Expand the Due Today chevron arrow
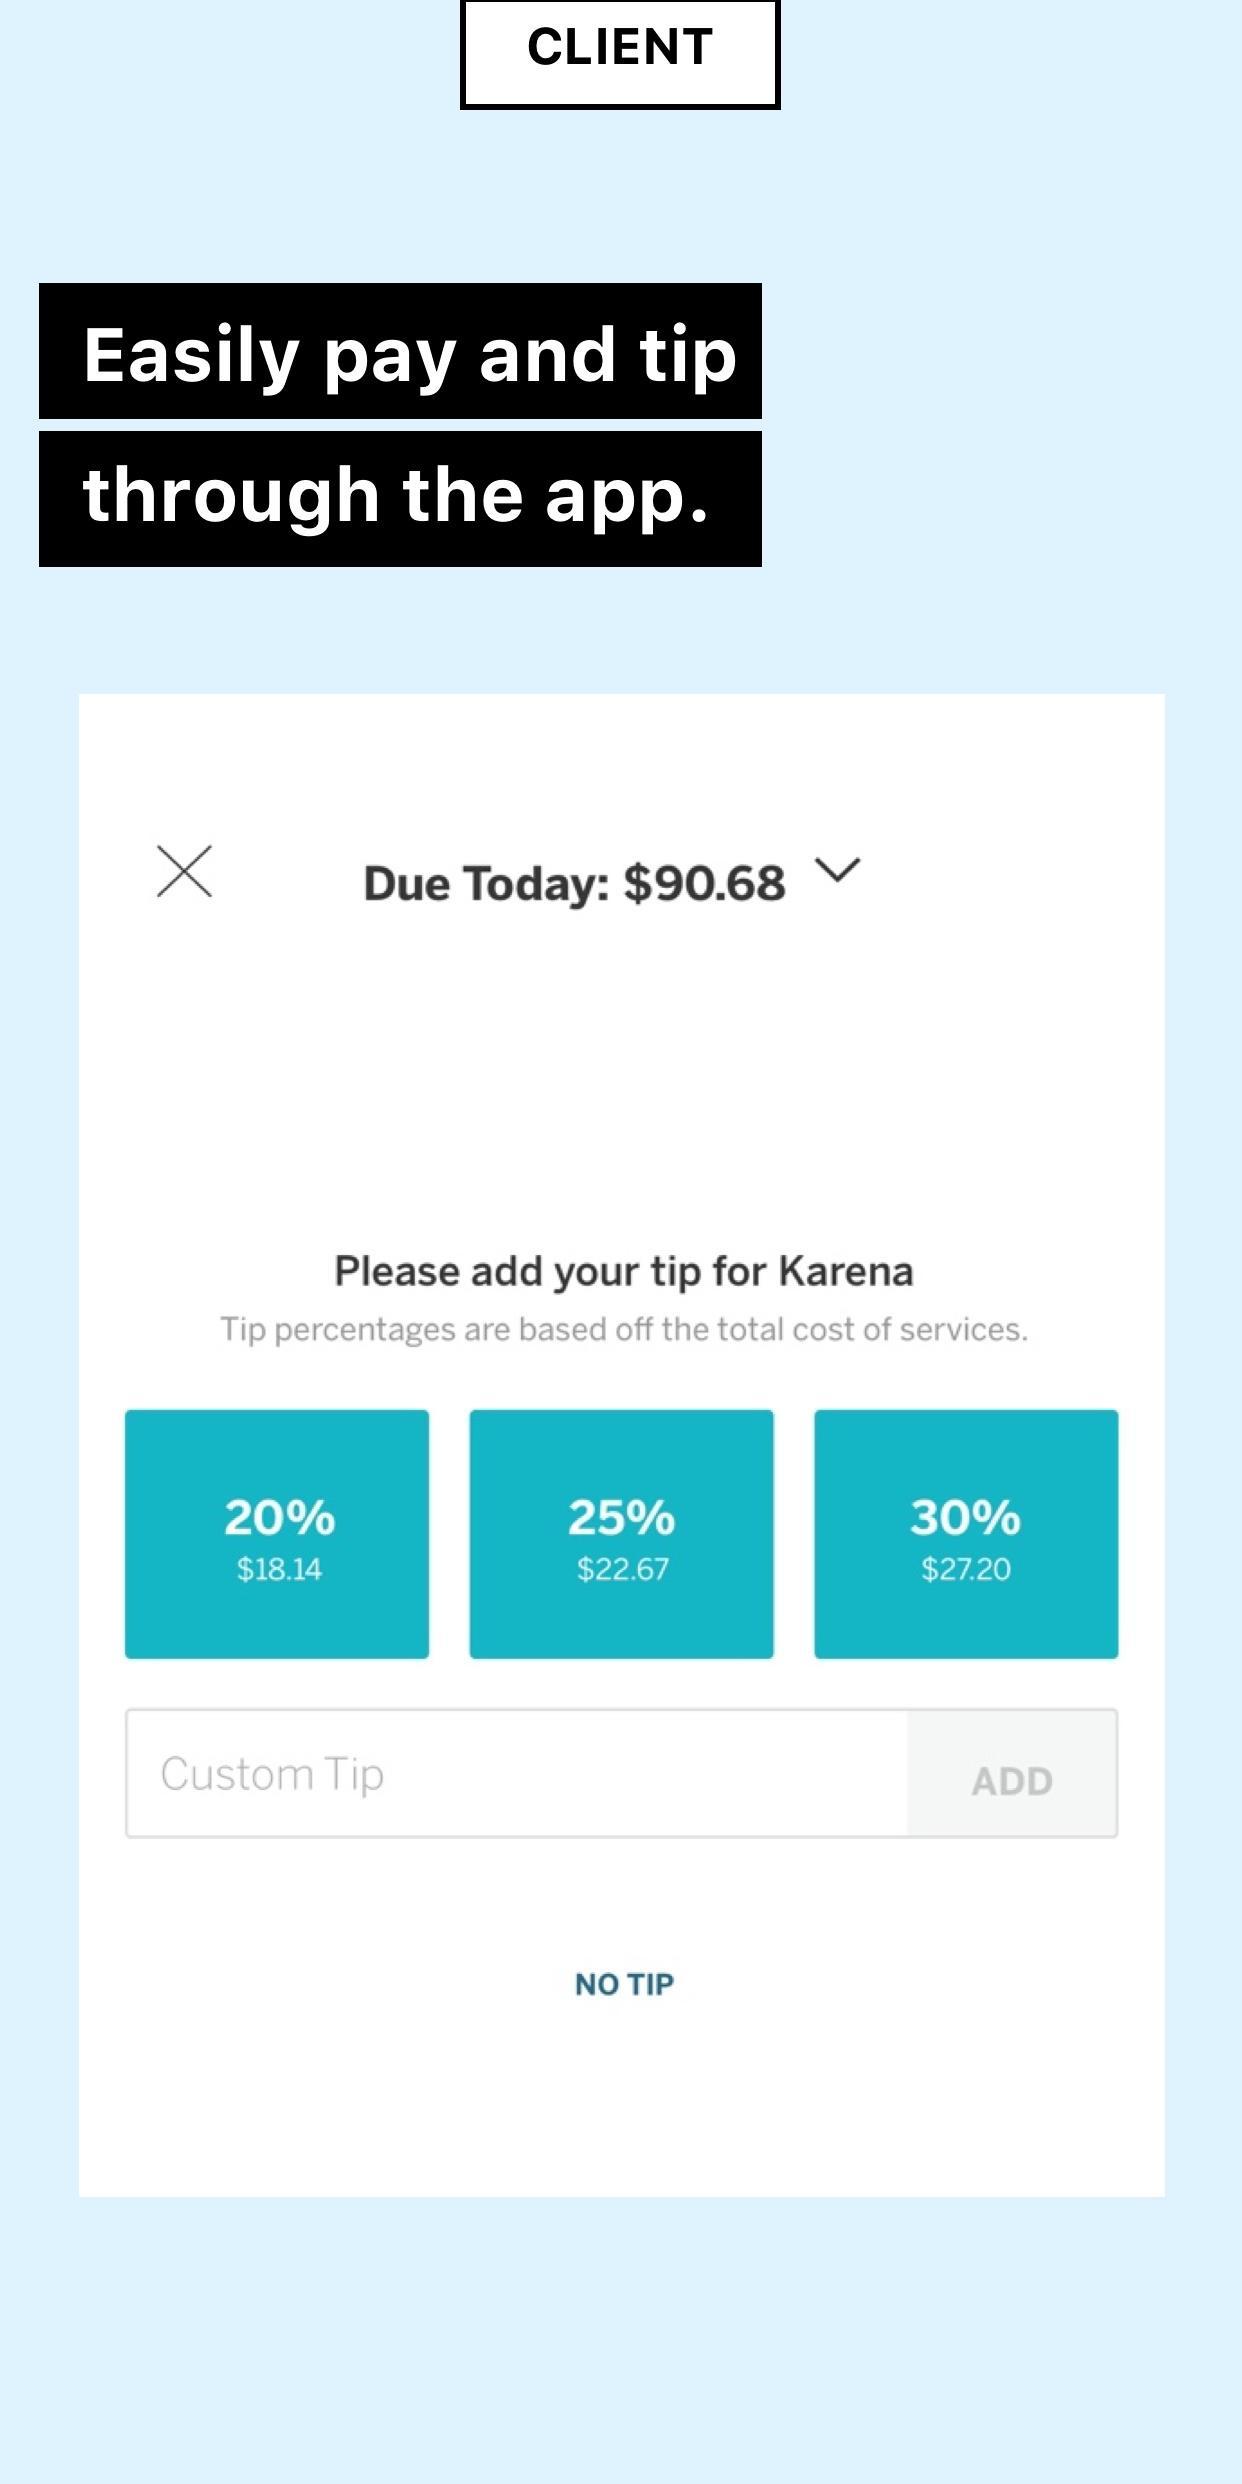Image resolution: width=1242 pixels, height=2484 pixels. (838, 870)
